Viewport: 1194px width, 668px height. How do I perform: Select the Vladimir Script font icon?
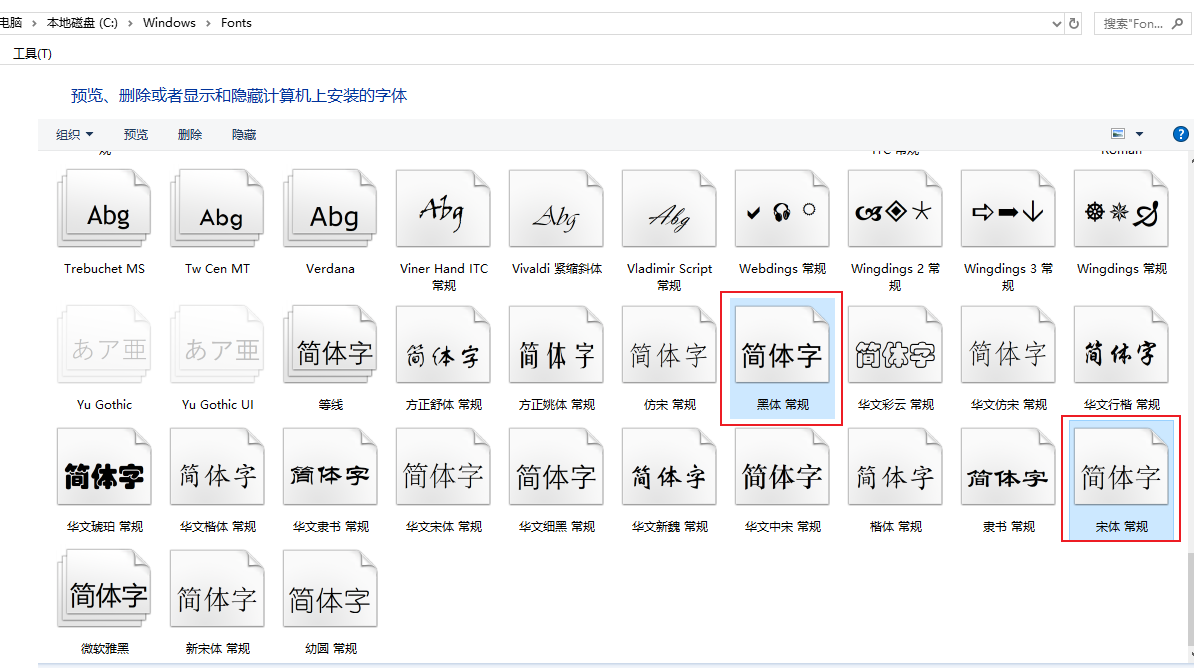(x=669, y=209)
